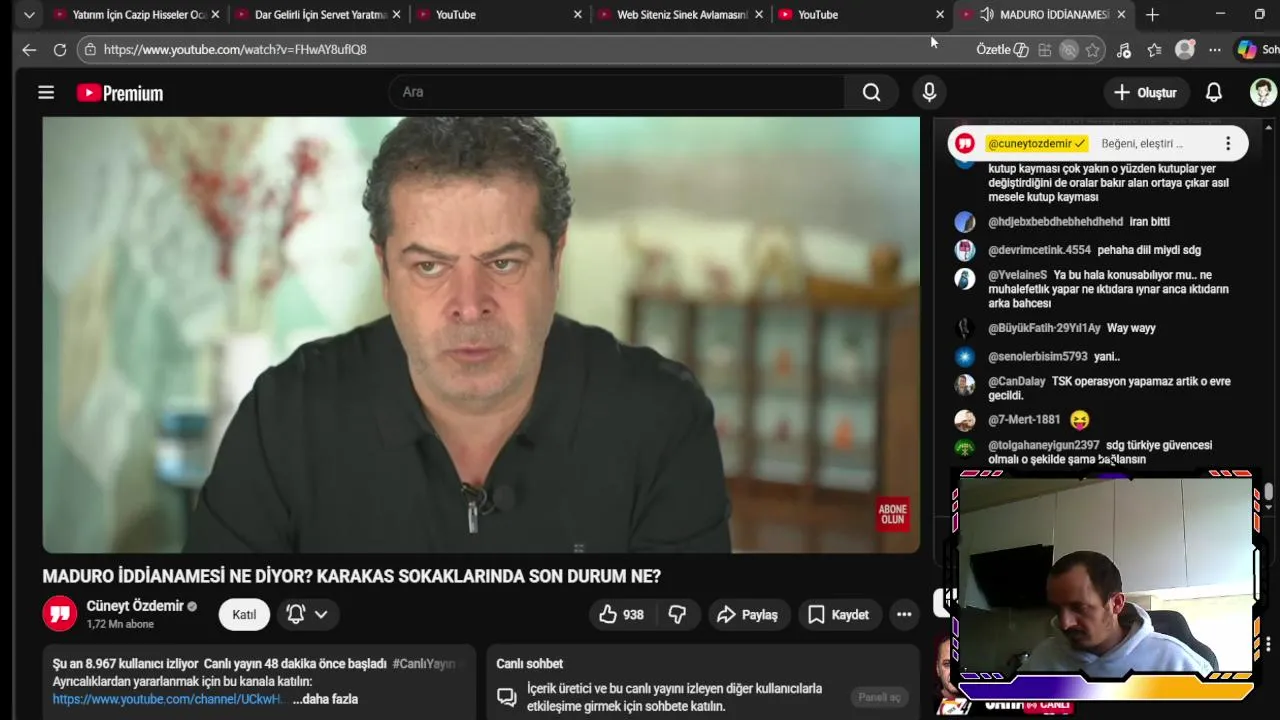Add this page to favorites star

point(1093,49)
